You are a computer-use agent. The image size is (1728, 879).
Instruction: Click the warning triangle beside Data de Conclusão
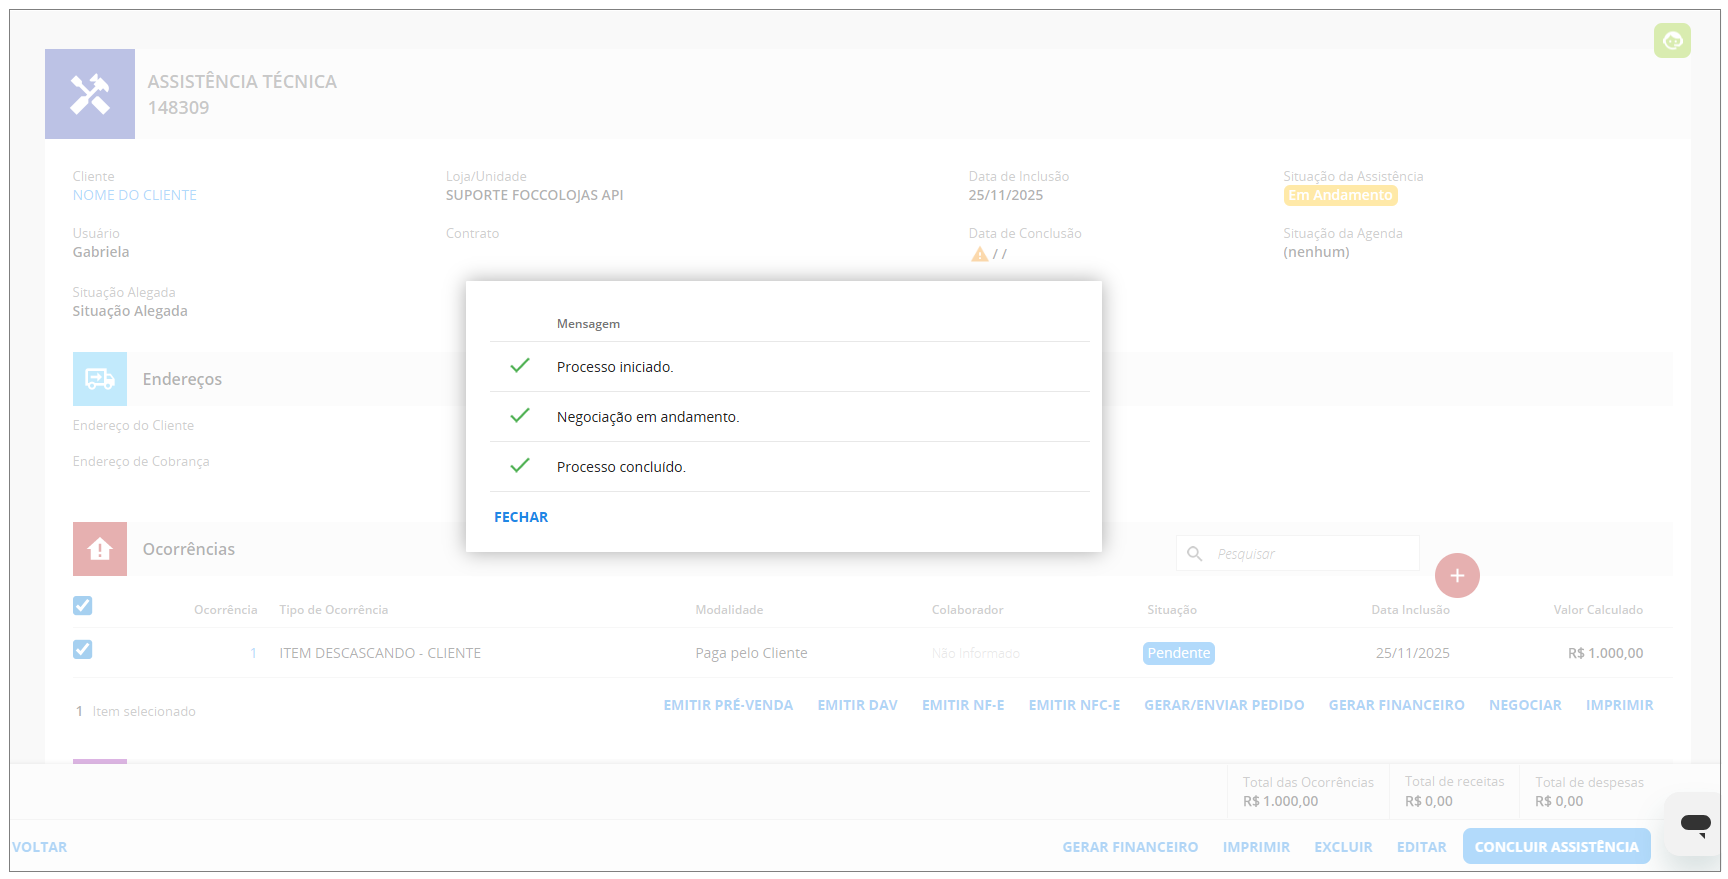(979, 254)
